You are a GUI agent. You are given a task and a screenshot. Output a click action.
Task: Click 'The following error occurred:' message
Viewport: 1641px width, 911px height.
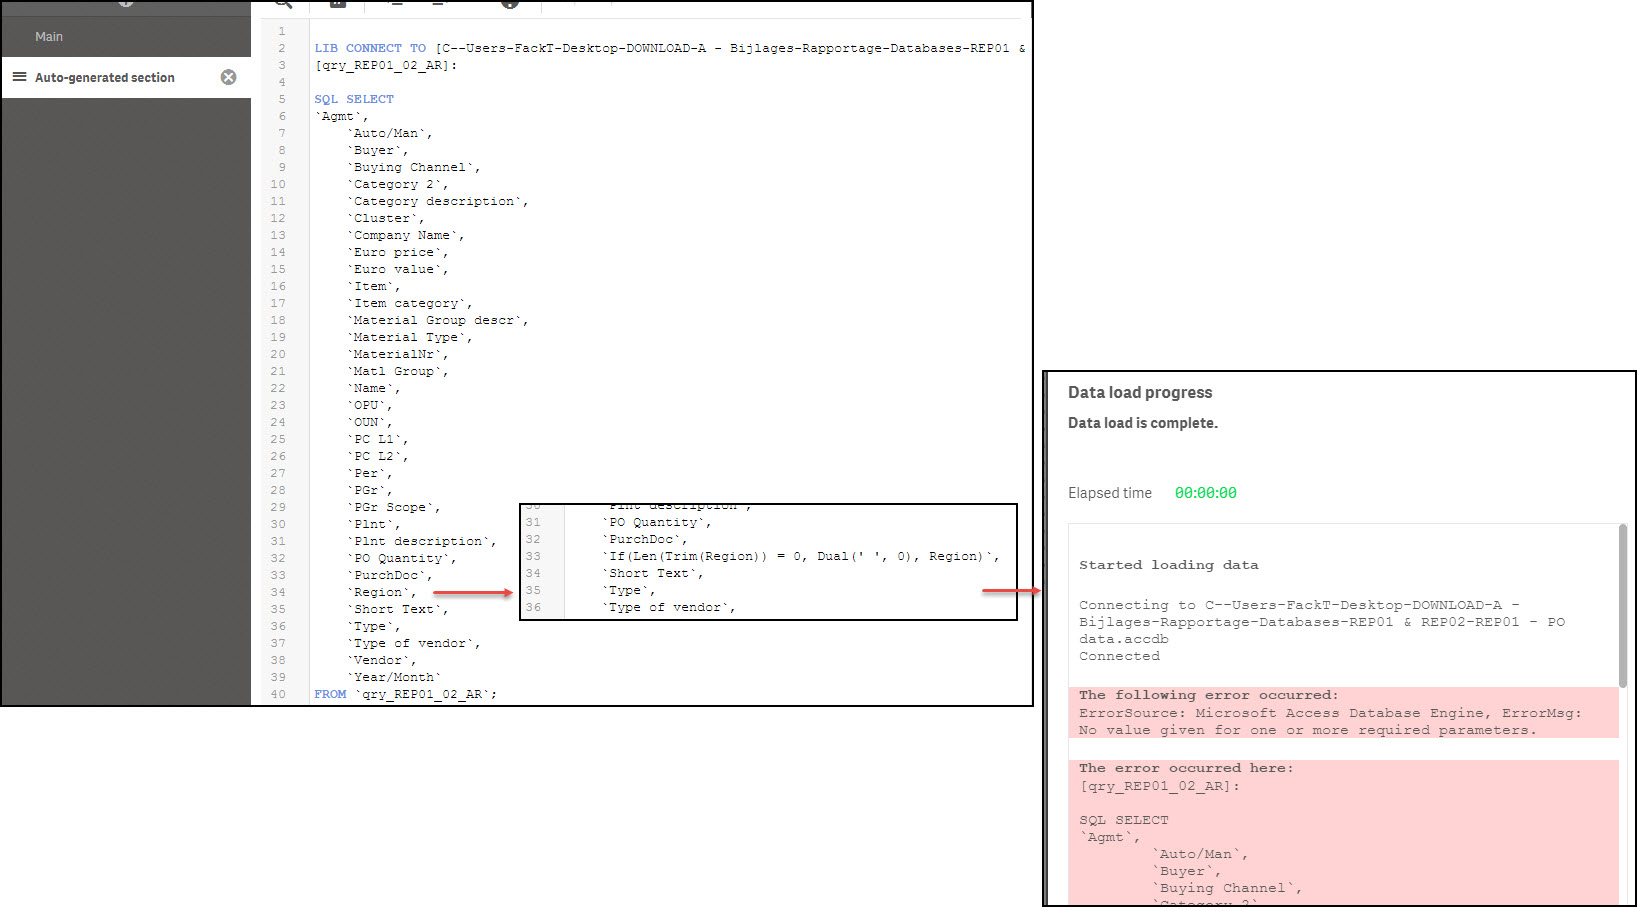click(x=1208, y=695)
